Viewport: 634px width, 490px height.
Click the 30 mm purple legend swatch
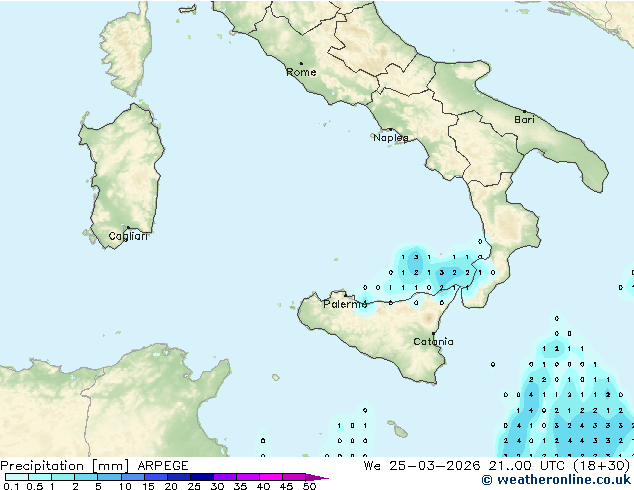click(224, 477)
